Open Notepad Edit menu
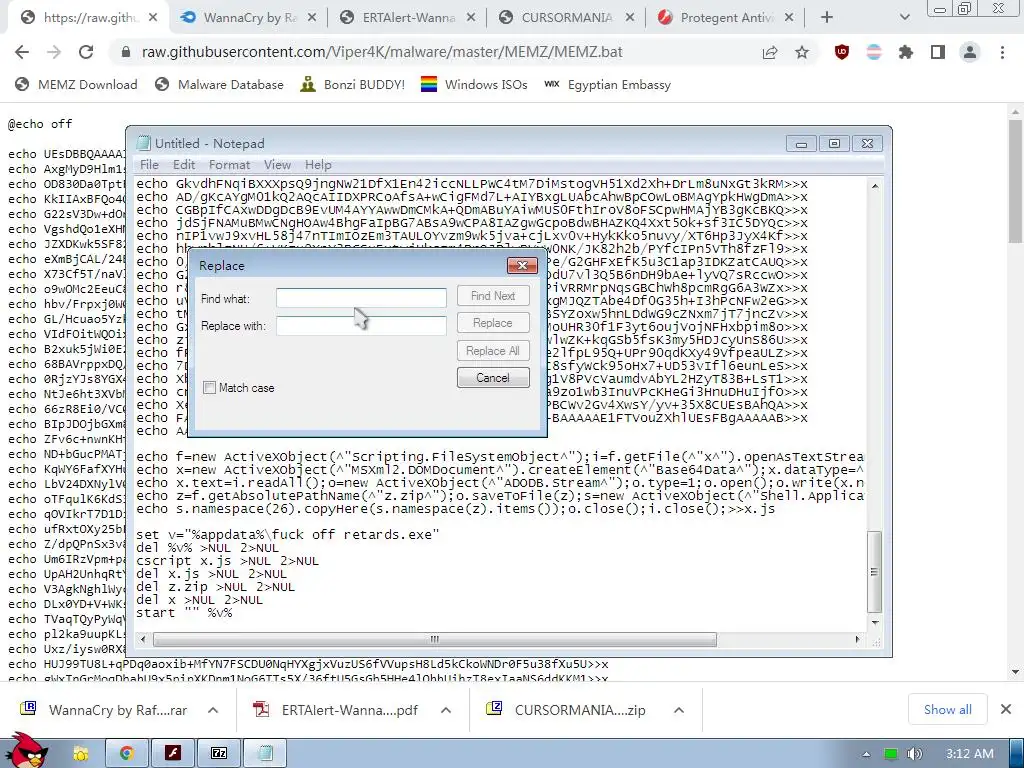Screen dimensions: 1024x768 [x=184, y=165]
